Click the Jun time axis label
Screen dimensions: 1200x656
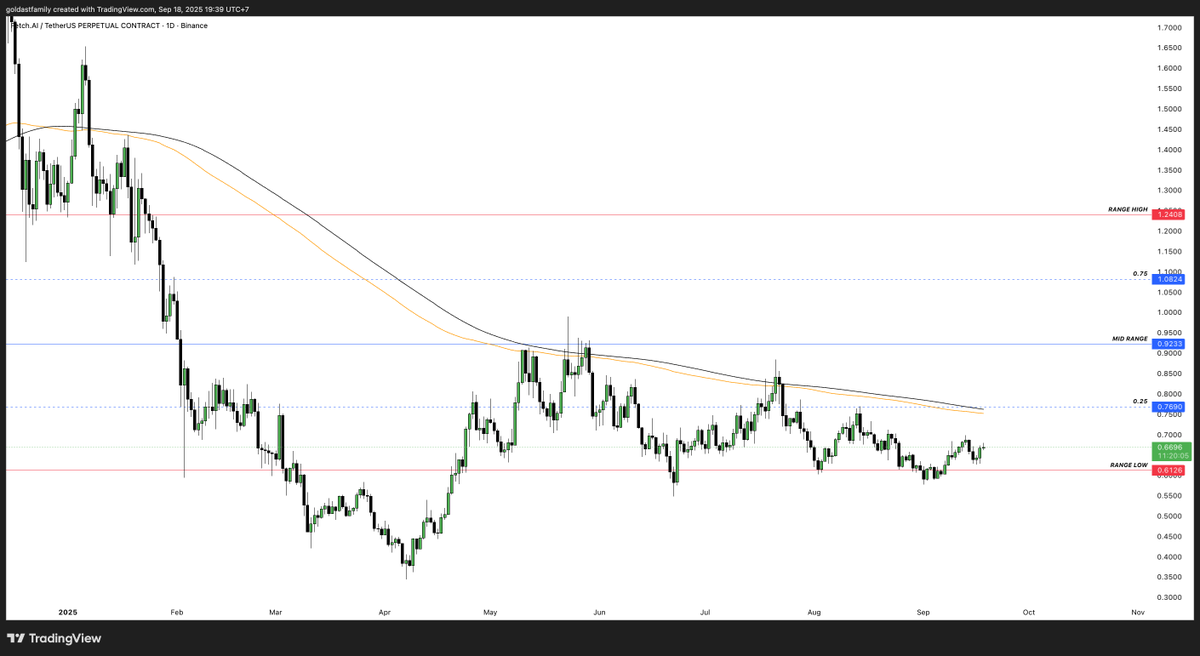pos(599,611)
